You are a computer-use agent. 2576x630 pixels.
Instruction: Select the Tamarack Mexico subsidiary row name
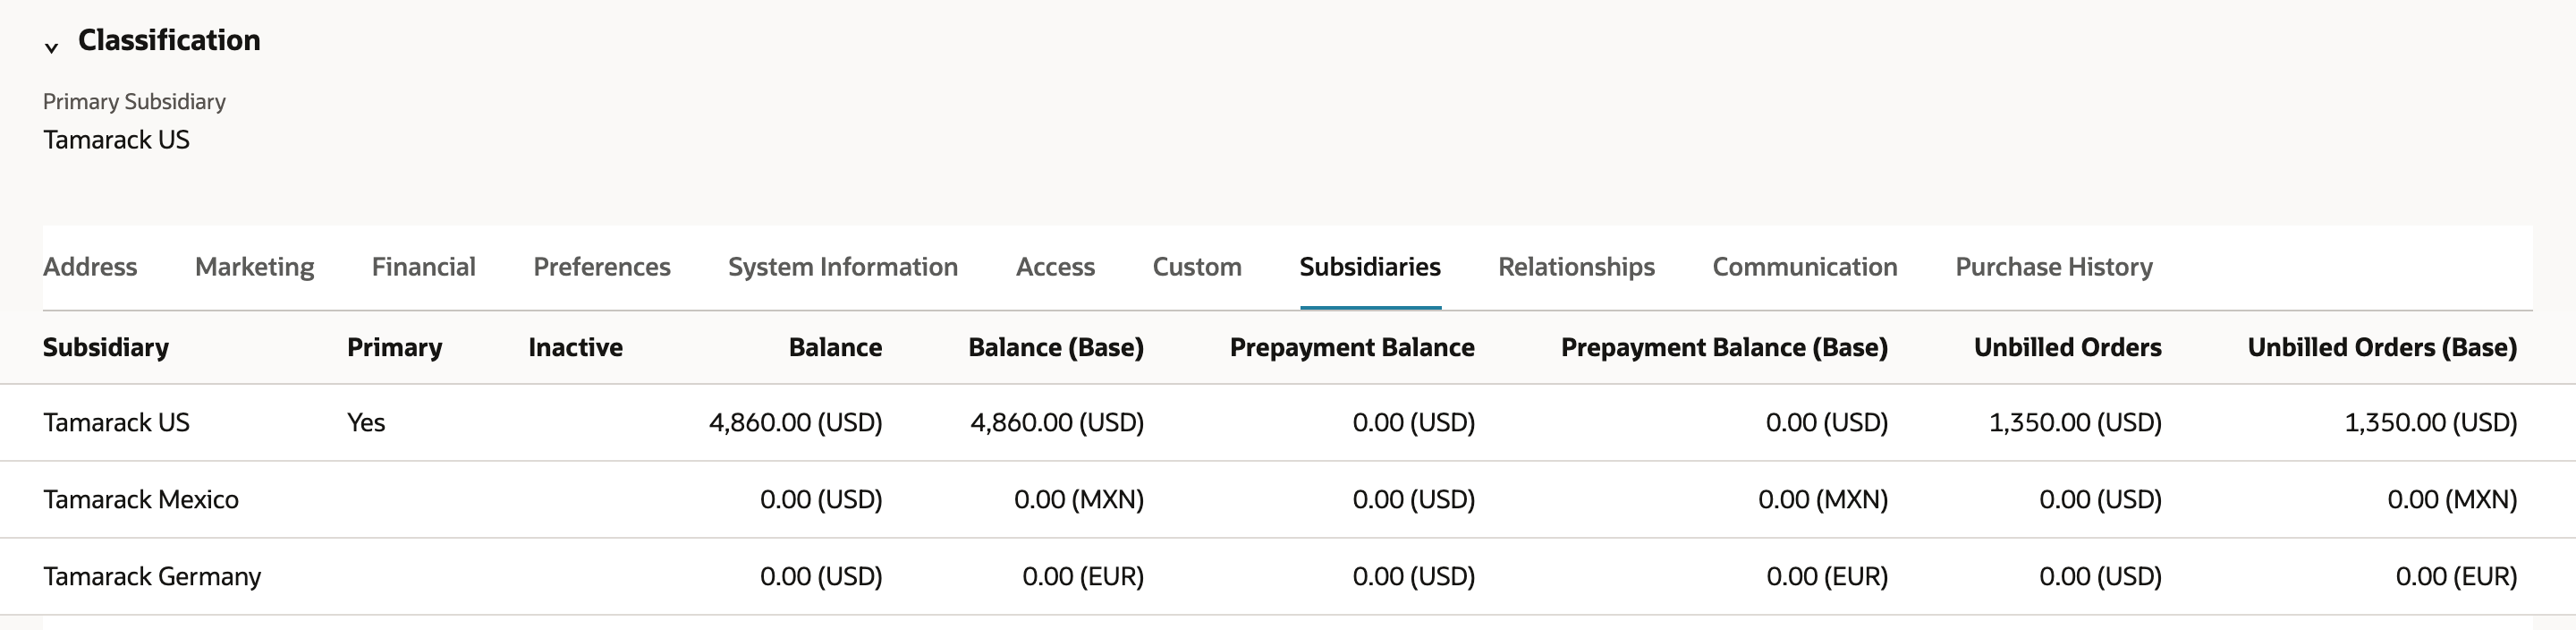tap(141, 499)
